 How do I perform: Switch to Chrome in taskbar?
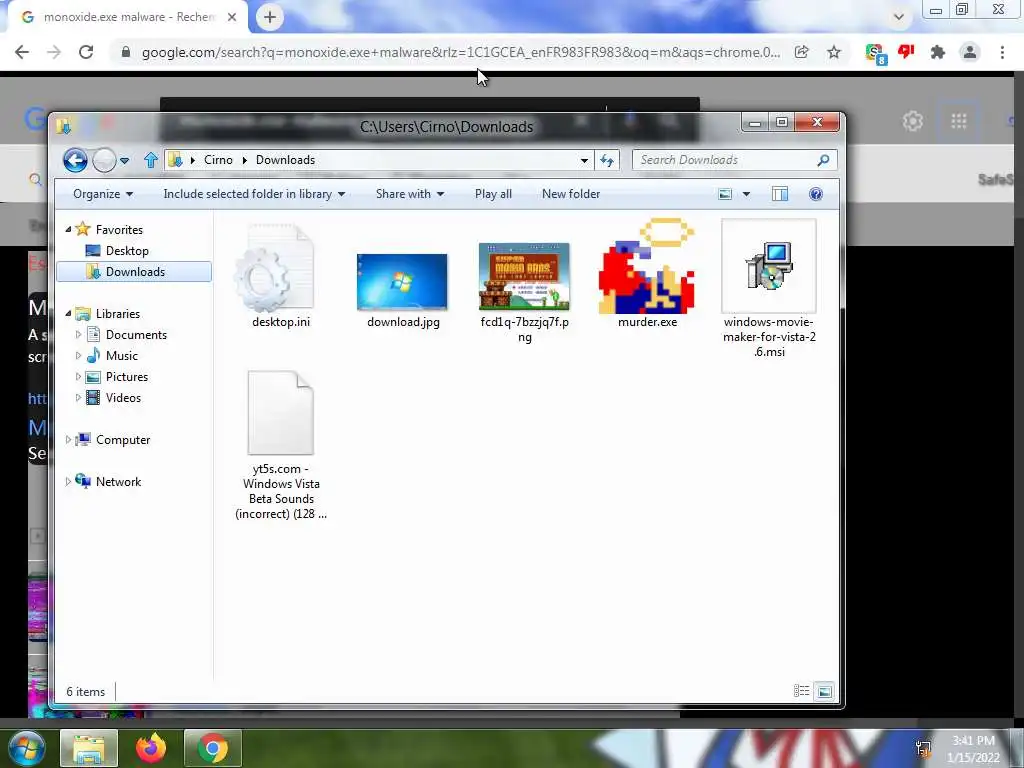tap(213, 748)
